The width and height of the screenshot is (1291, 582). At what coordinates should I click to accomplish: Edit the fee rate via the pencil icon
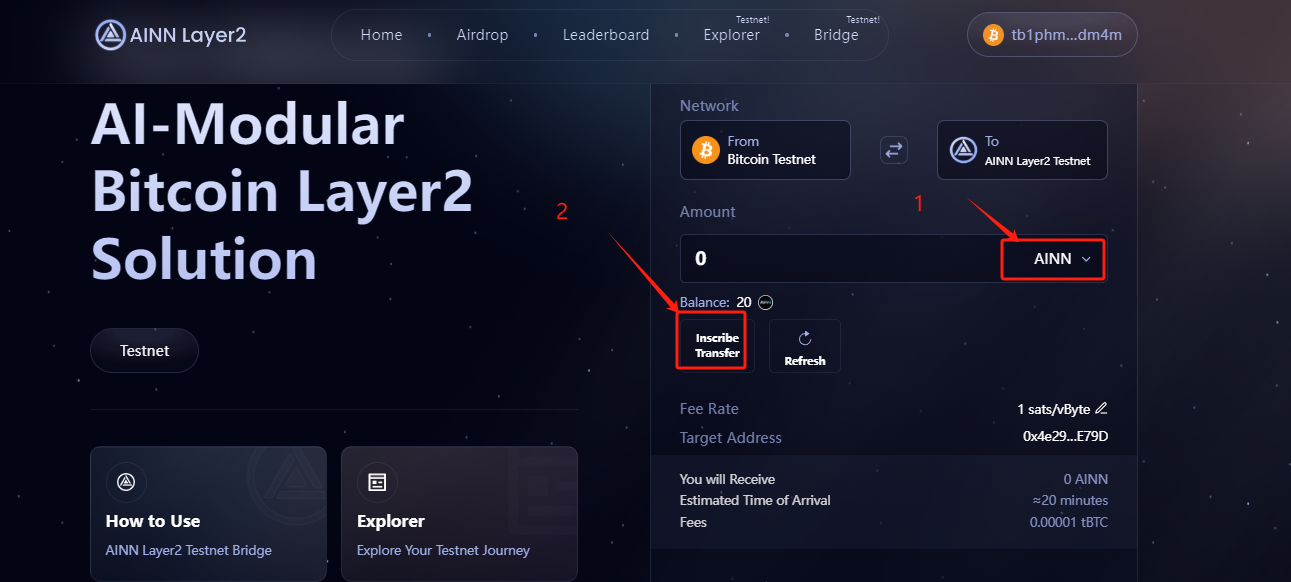point(1101,408)
